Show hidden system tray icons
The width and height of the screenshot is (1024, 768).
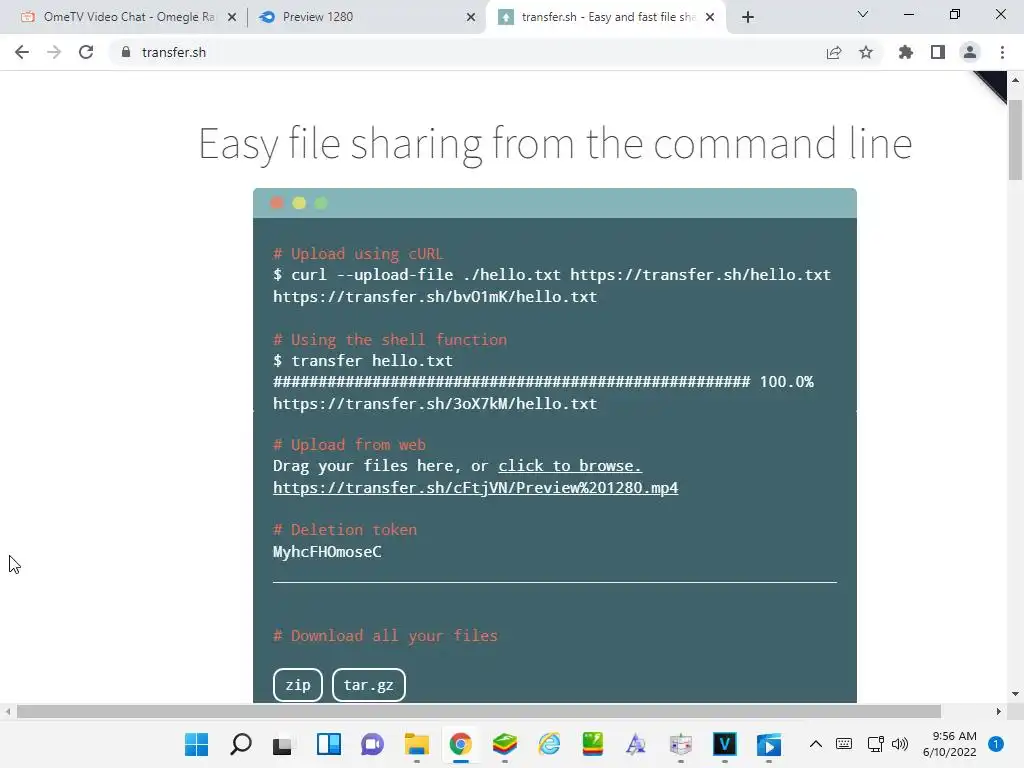(816, 744)
